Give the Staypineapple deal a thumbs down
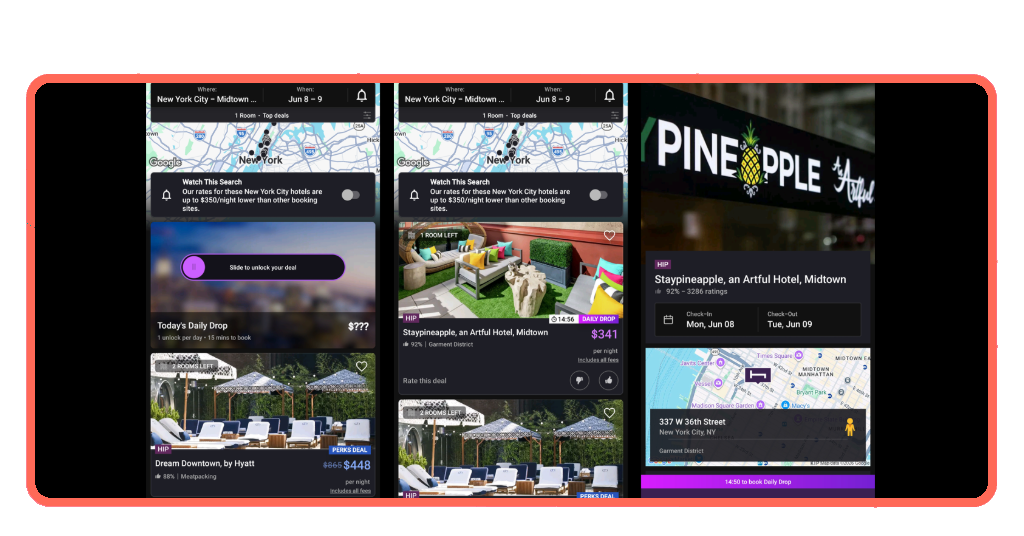The width and height of the screenshot is (1024, 536). click(x=579, y=380)
